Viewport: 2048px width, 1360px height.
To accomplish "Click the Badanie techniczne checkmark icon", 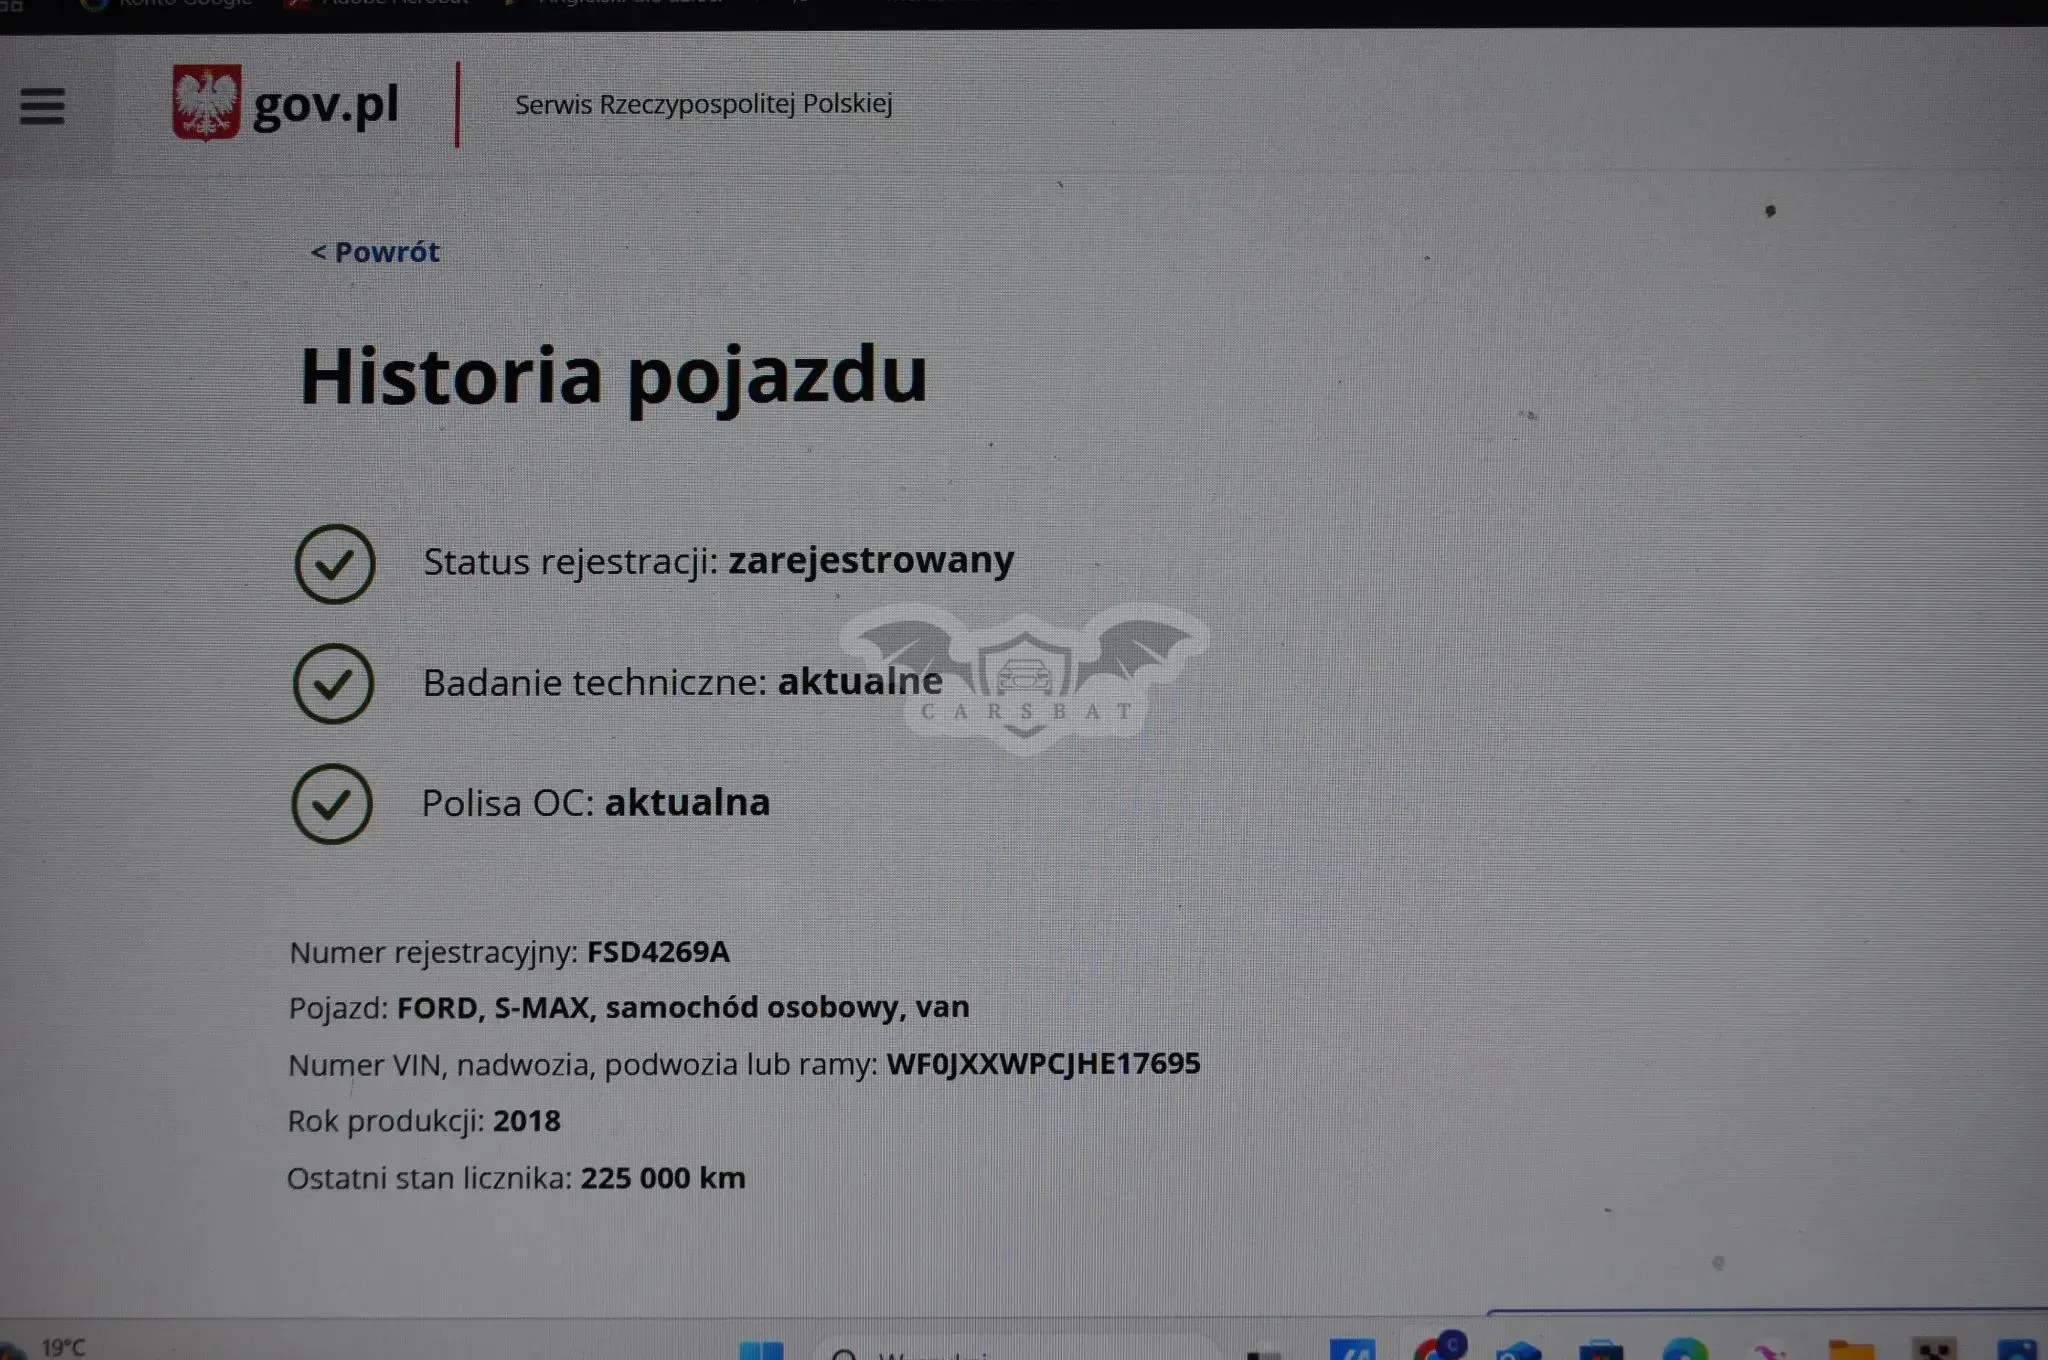I will pos(334,684).
